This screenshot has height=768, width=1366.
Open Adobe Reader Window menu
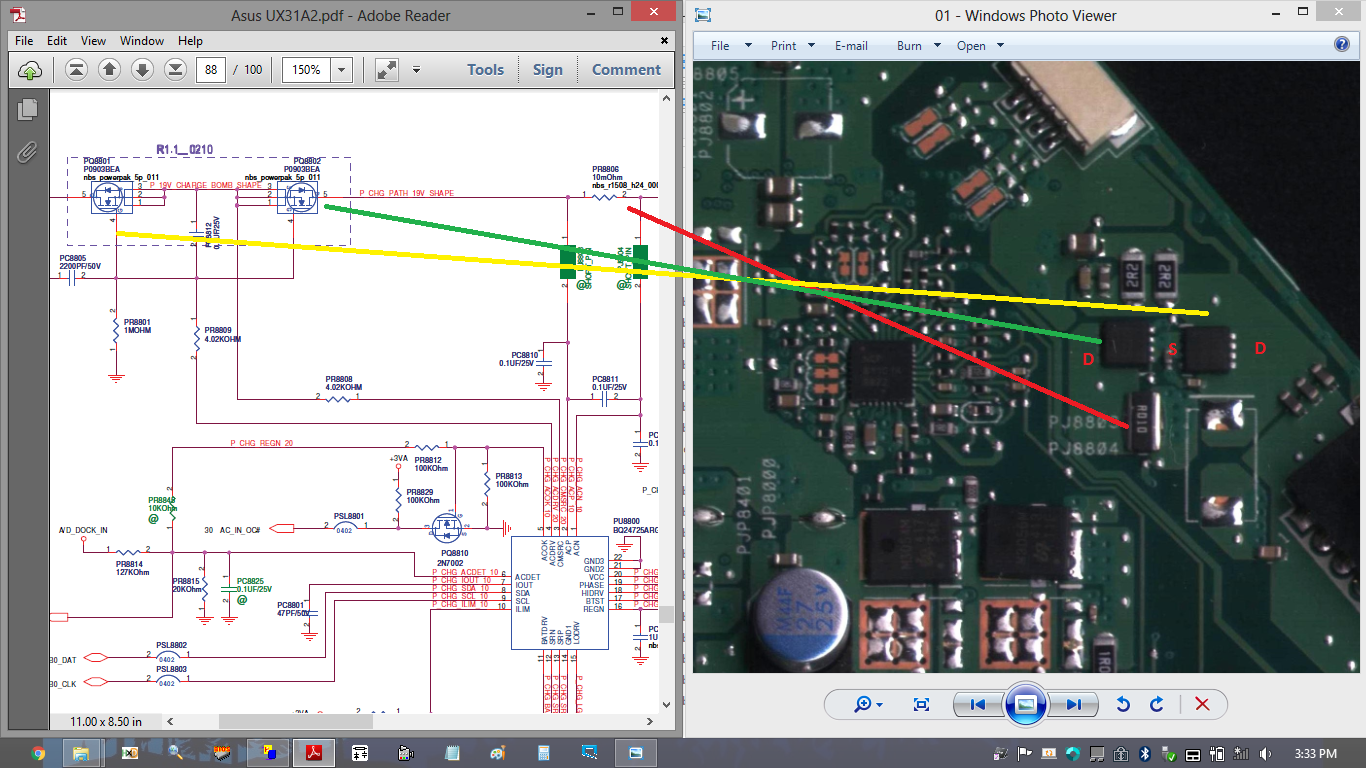coord(142,41)
